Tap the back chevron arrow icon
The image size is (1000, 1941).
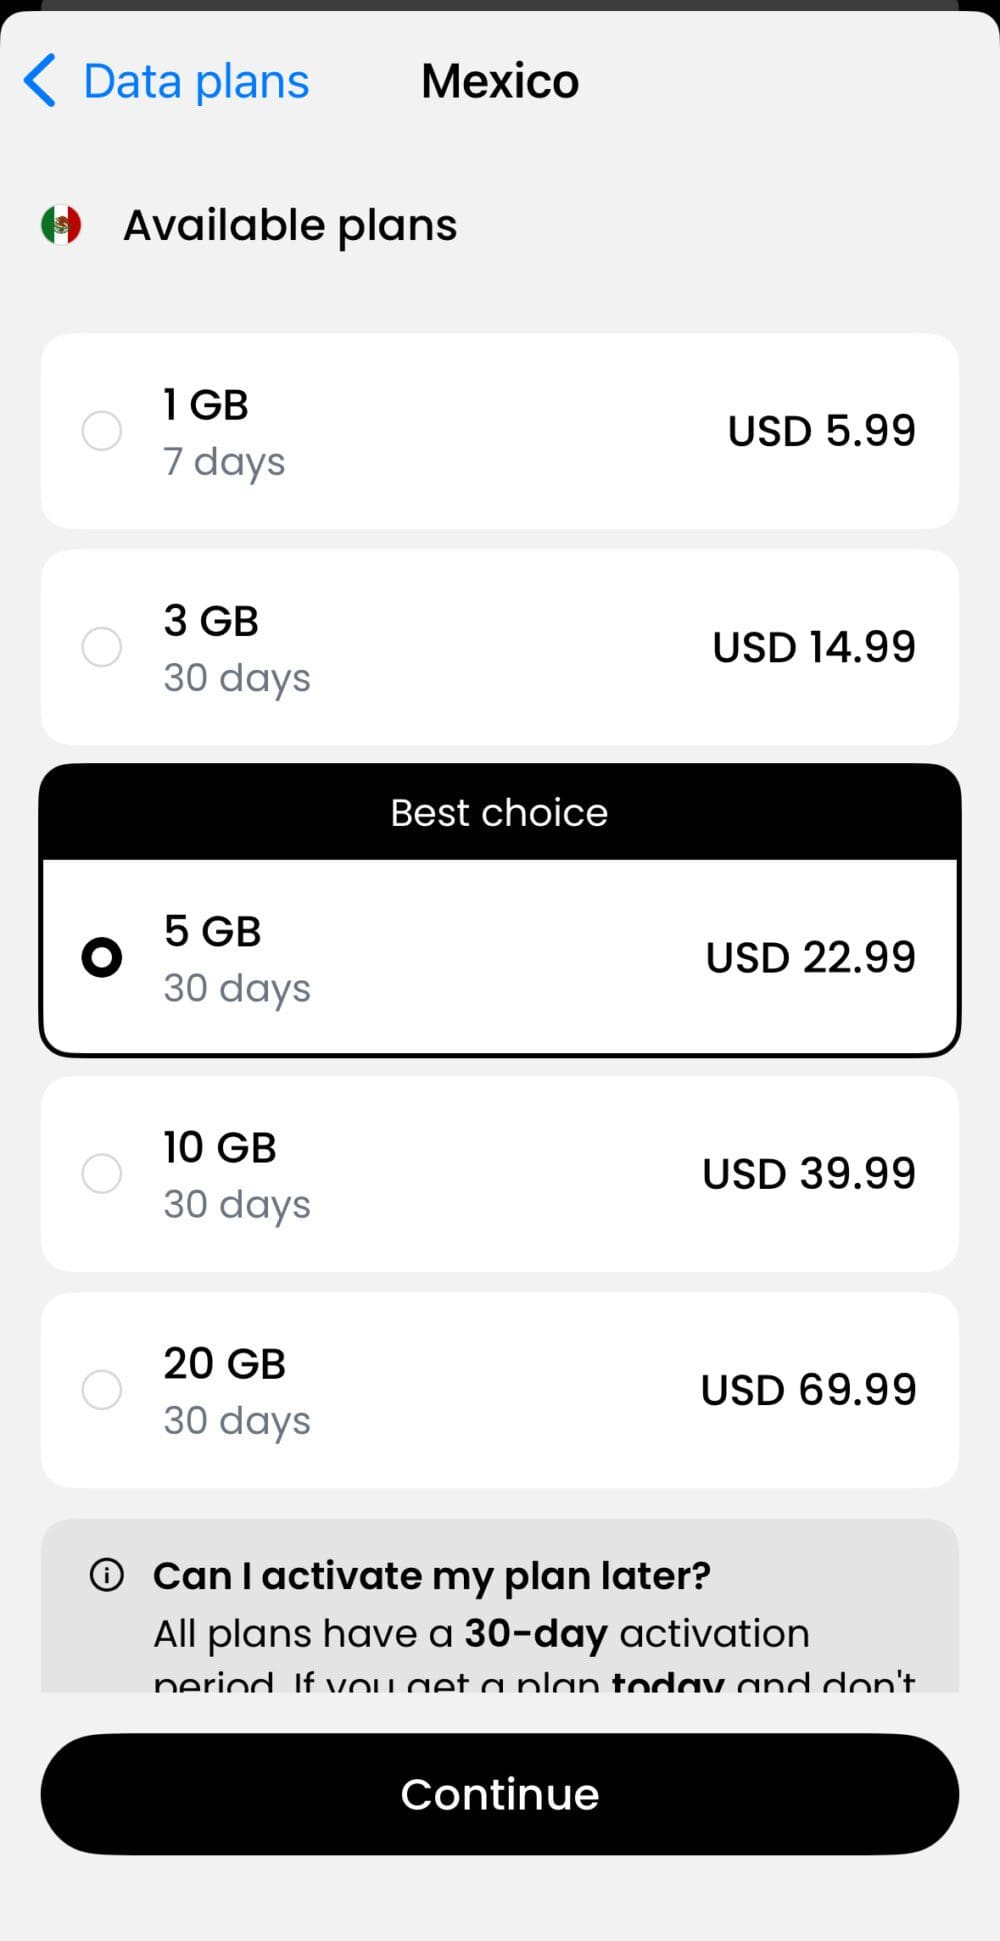coord(40,81)
